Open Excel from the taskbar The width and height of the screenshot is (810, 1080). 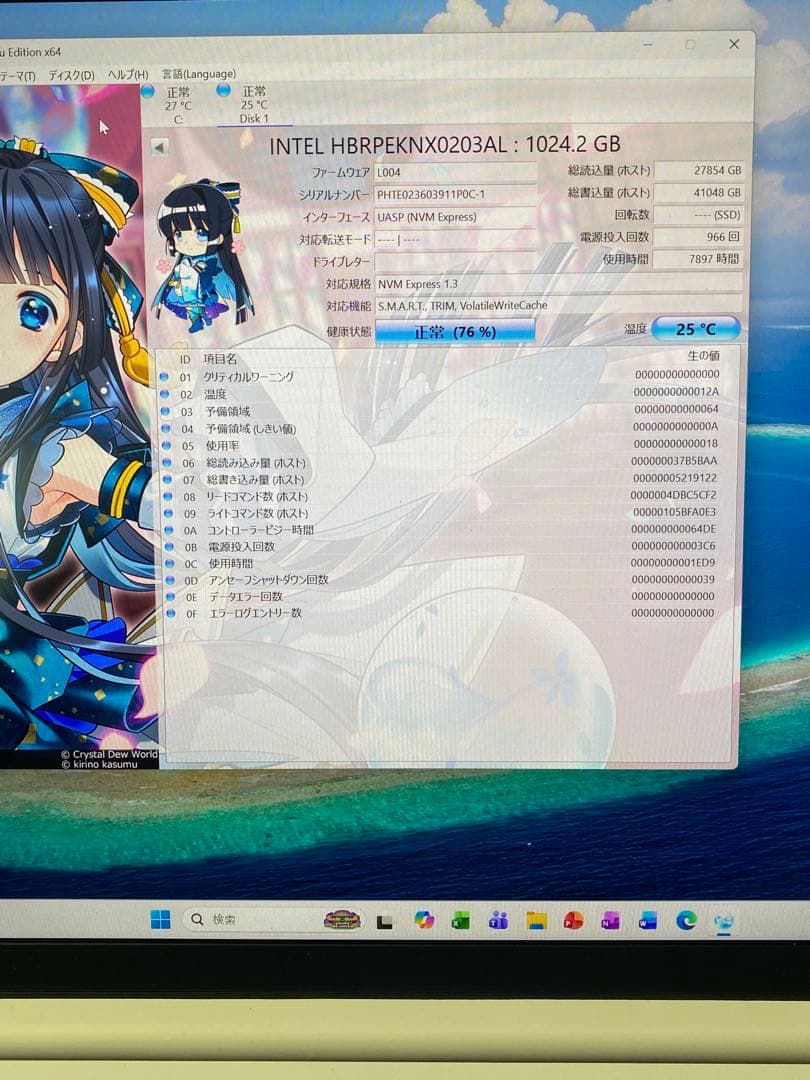[x=461, y=920]
